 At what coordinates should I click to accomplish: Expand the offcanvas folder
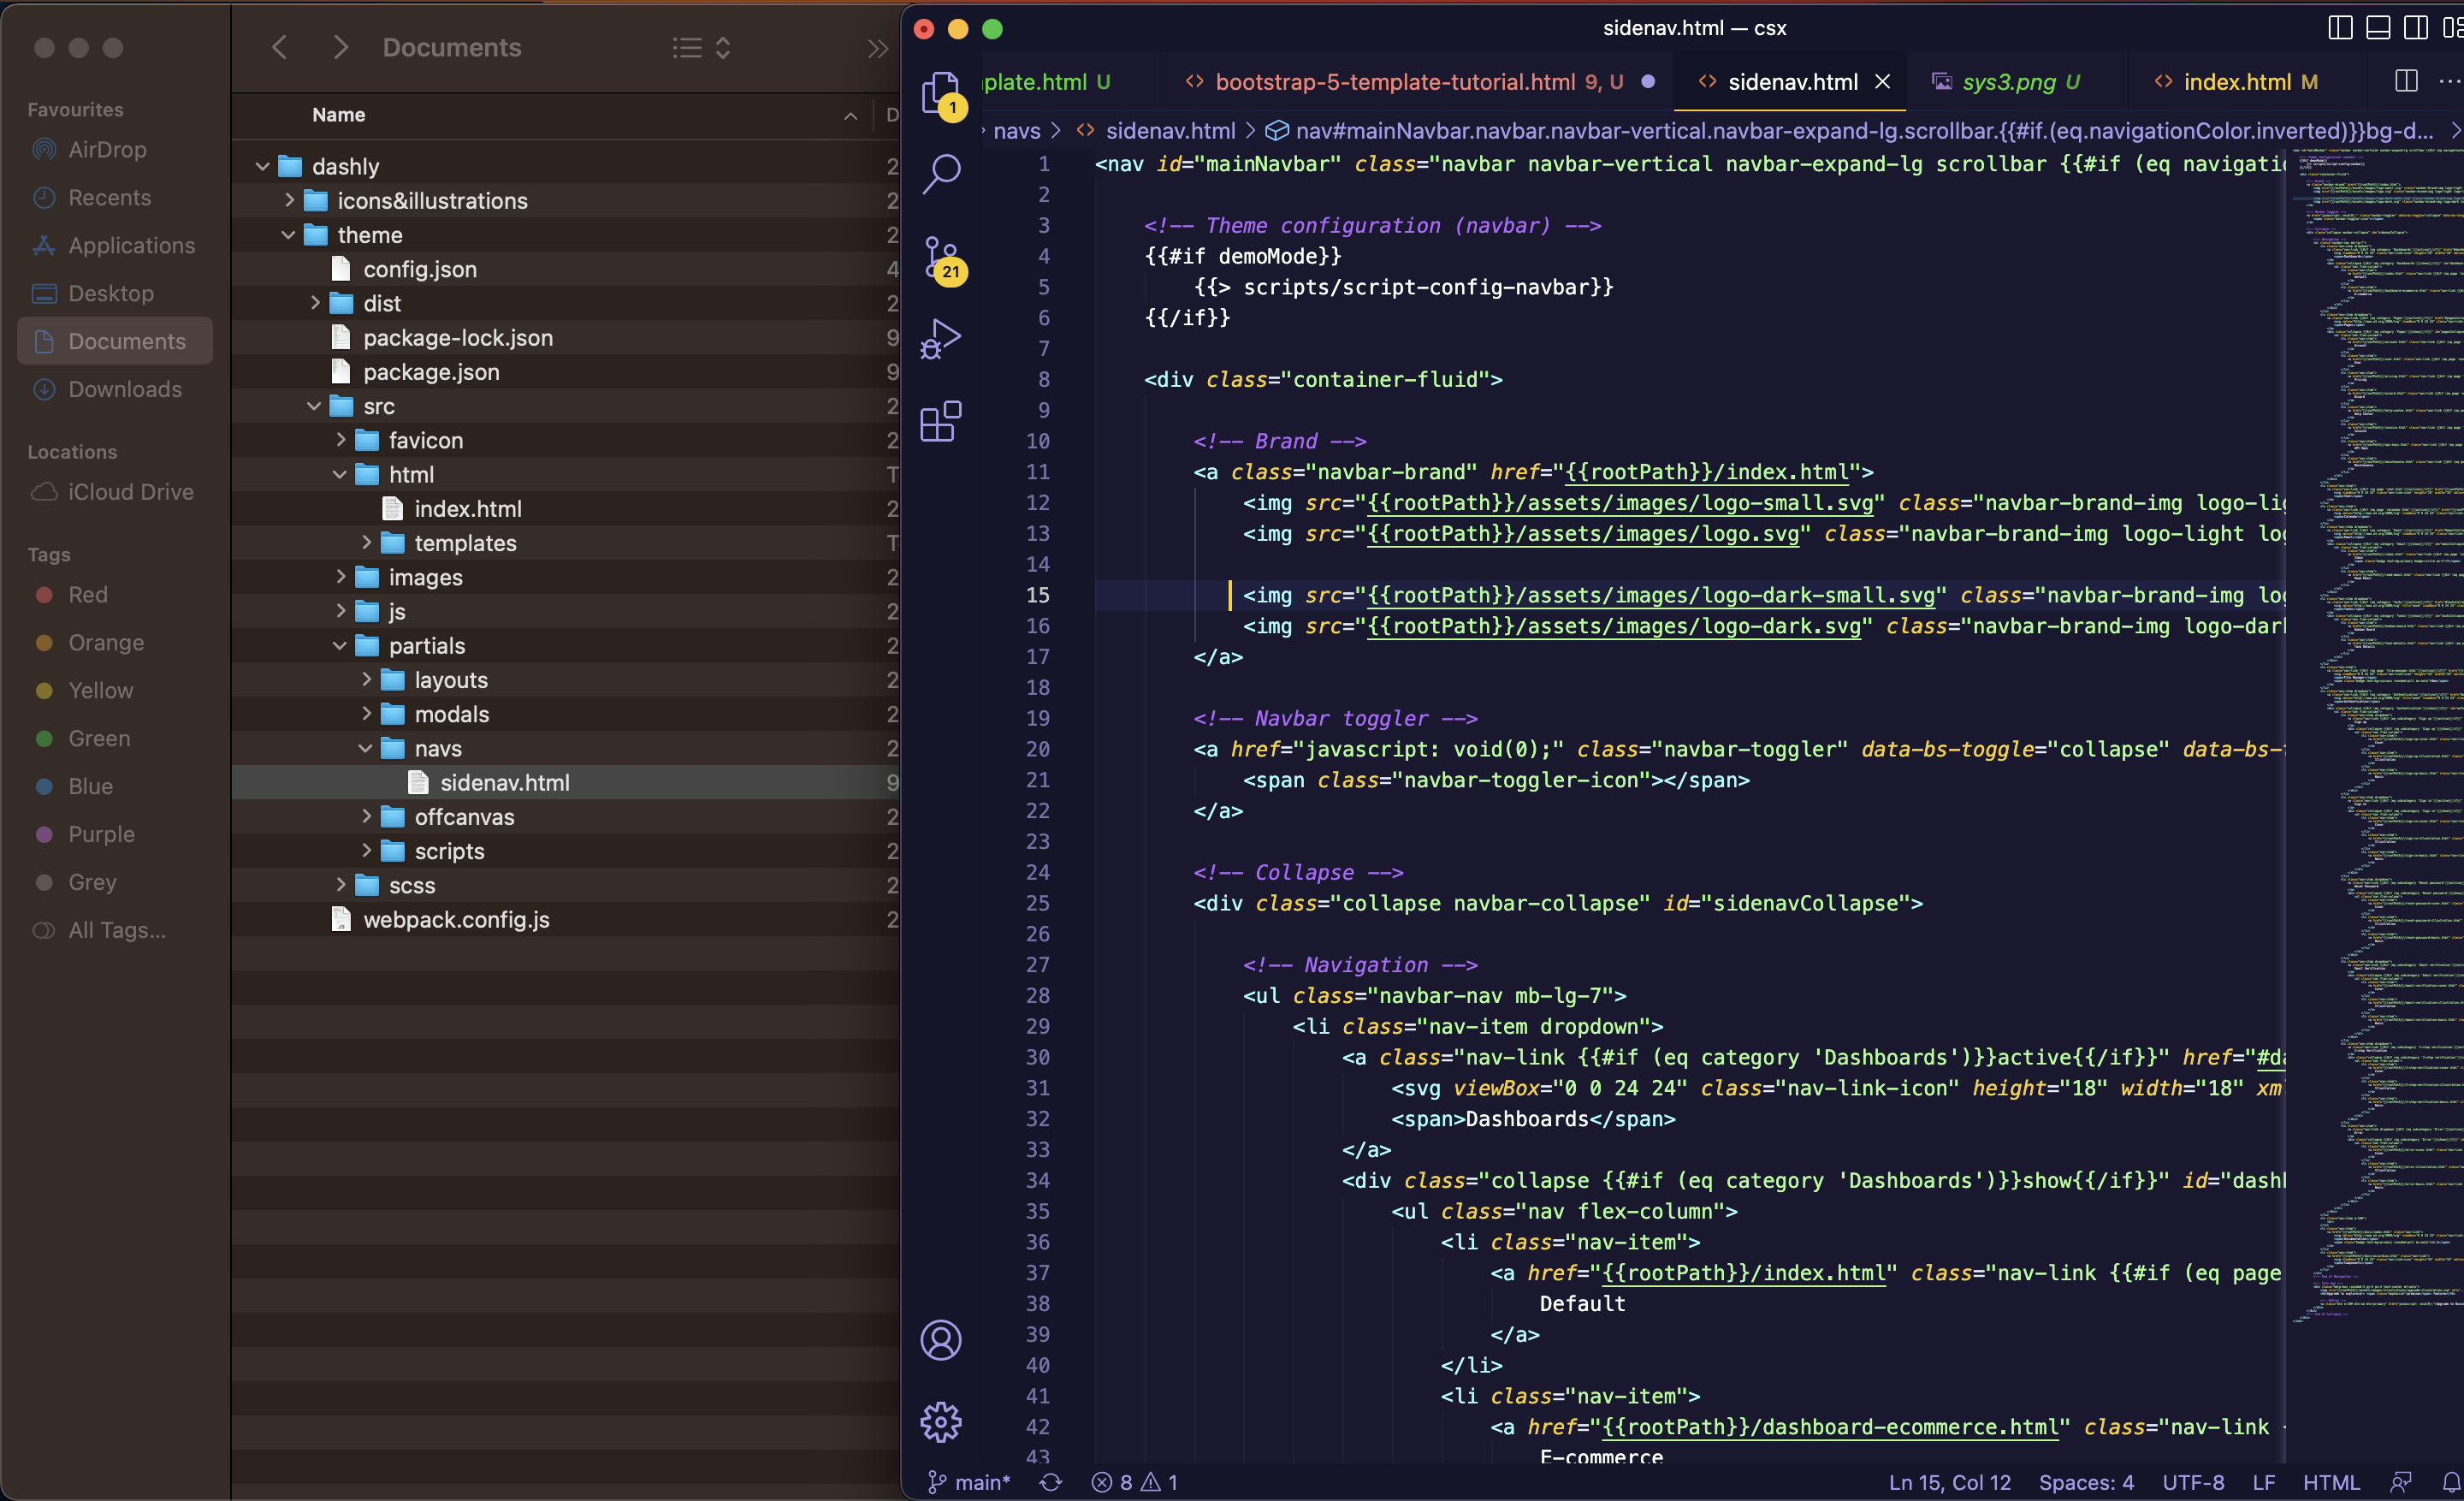(366, 816)
